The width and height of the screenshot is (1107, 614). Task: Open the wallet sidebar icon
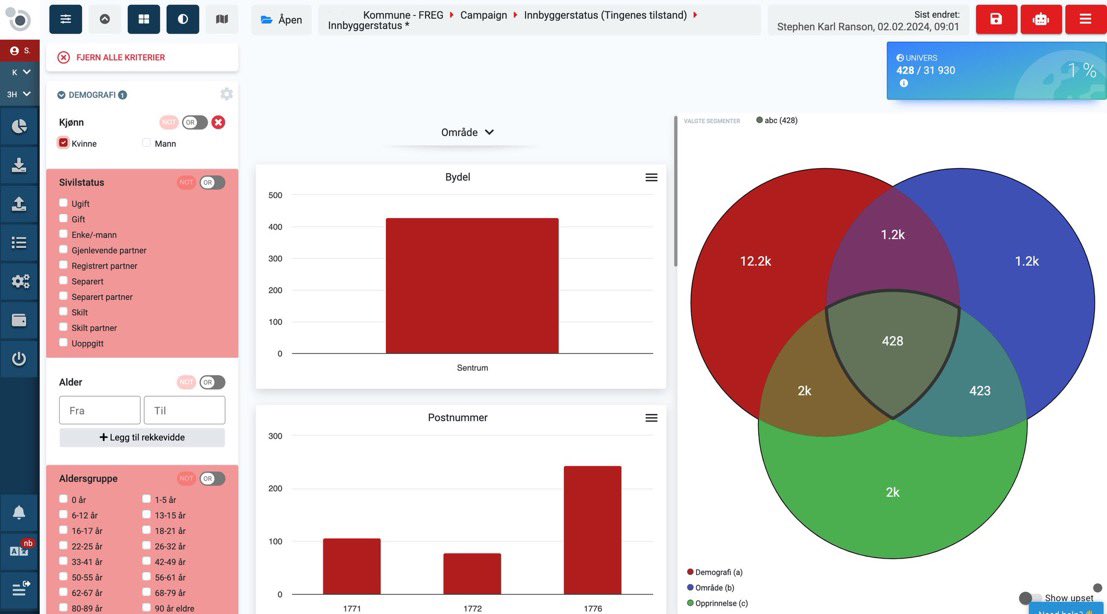coord(19,320)
